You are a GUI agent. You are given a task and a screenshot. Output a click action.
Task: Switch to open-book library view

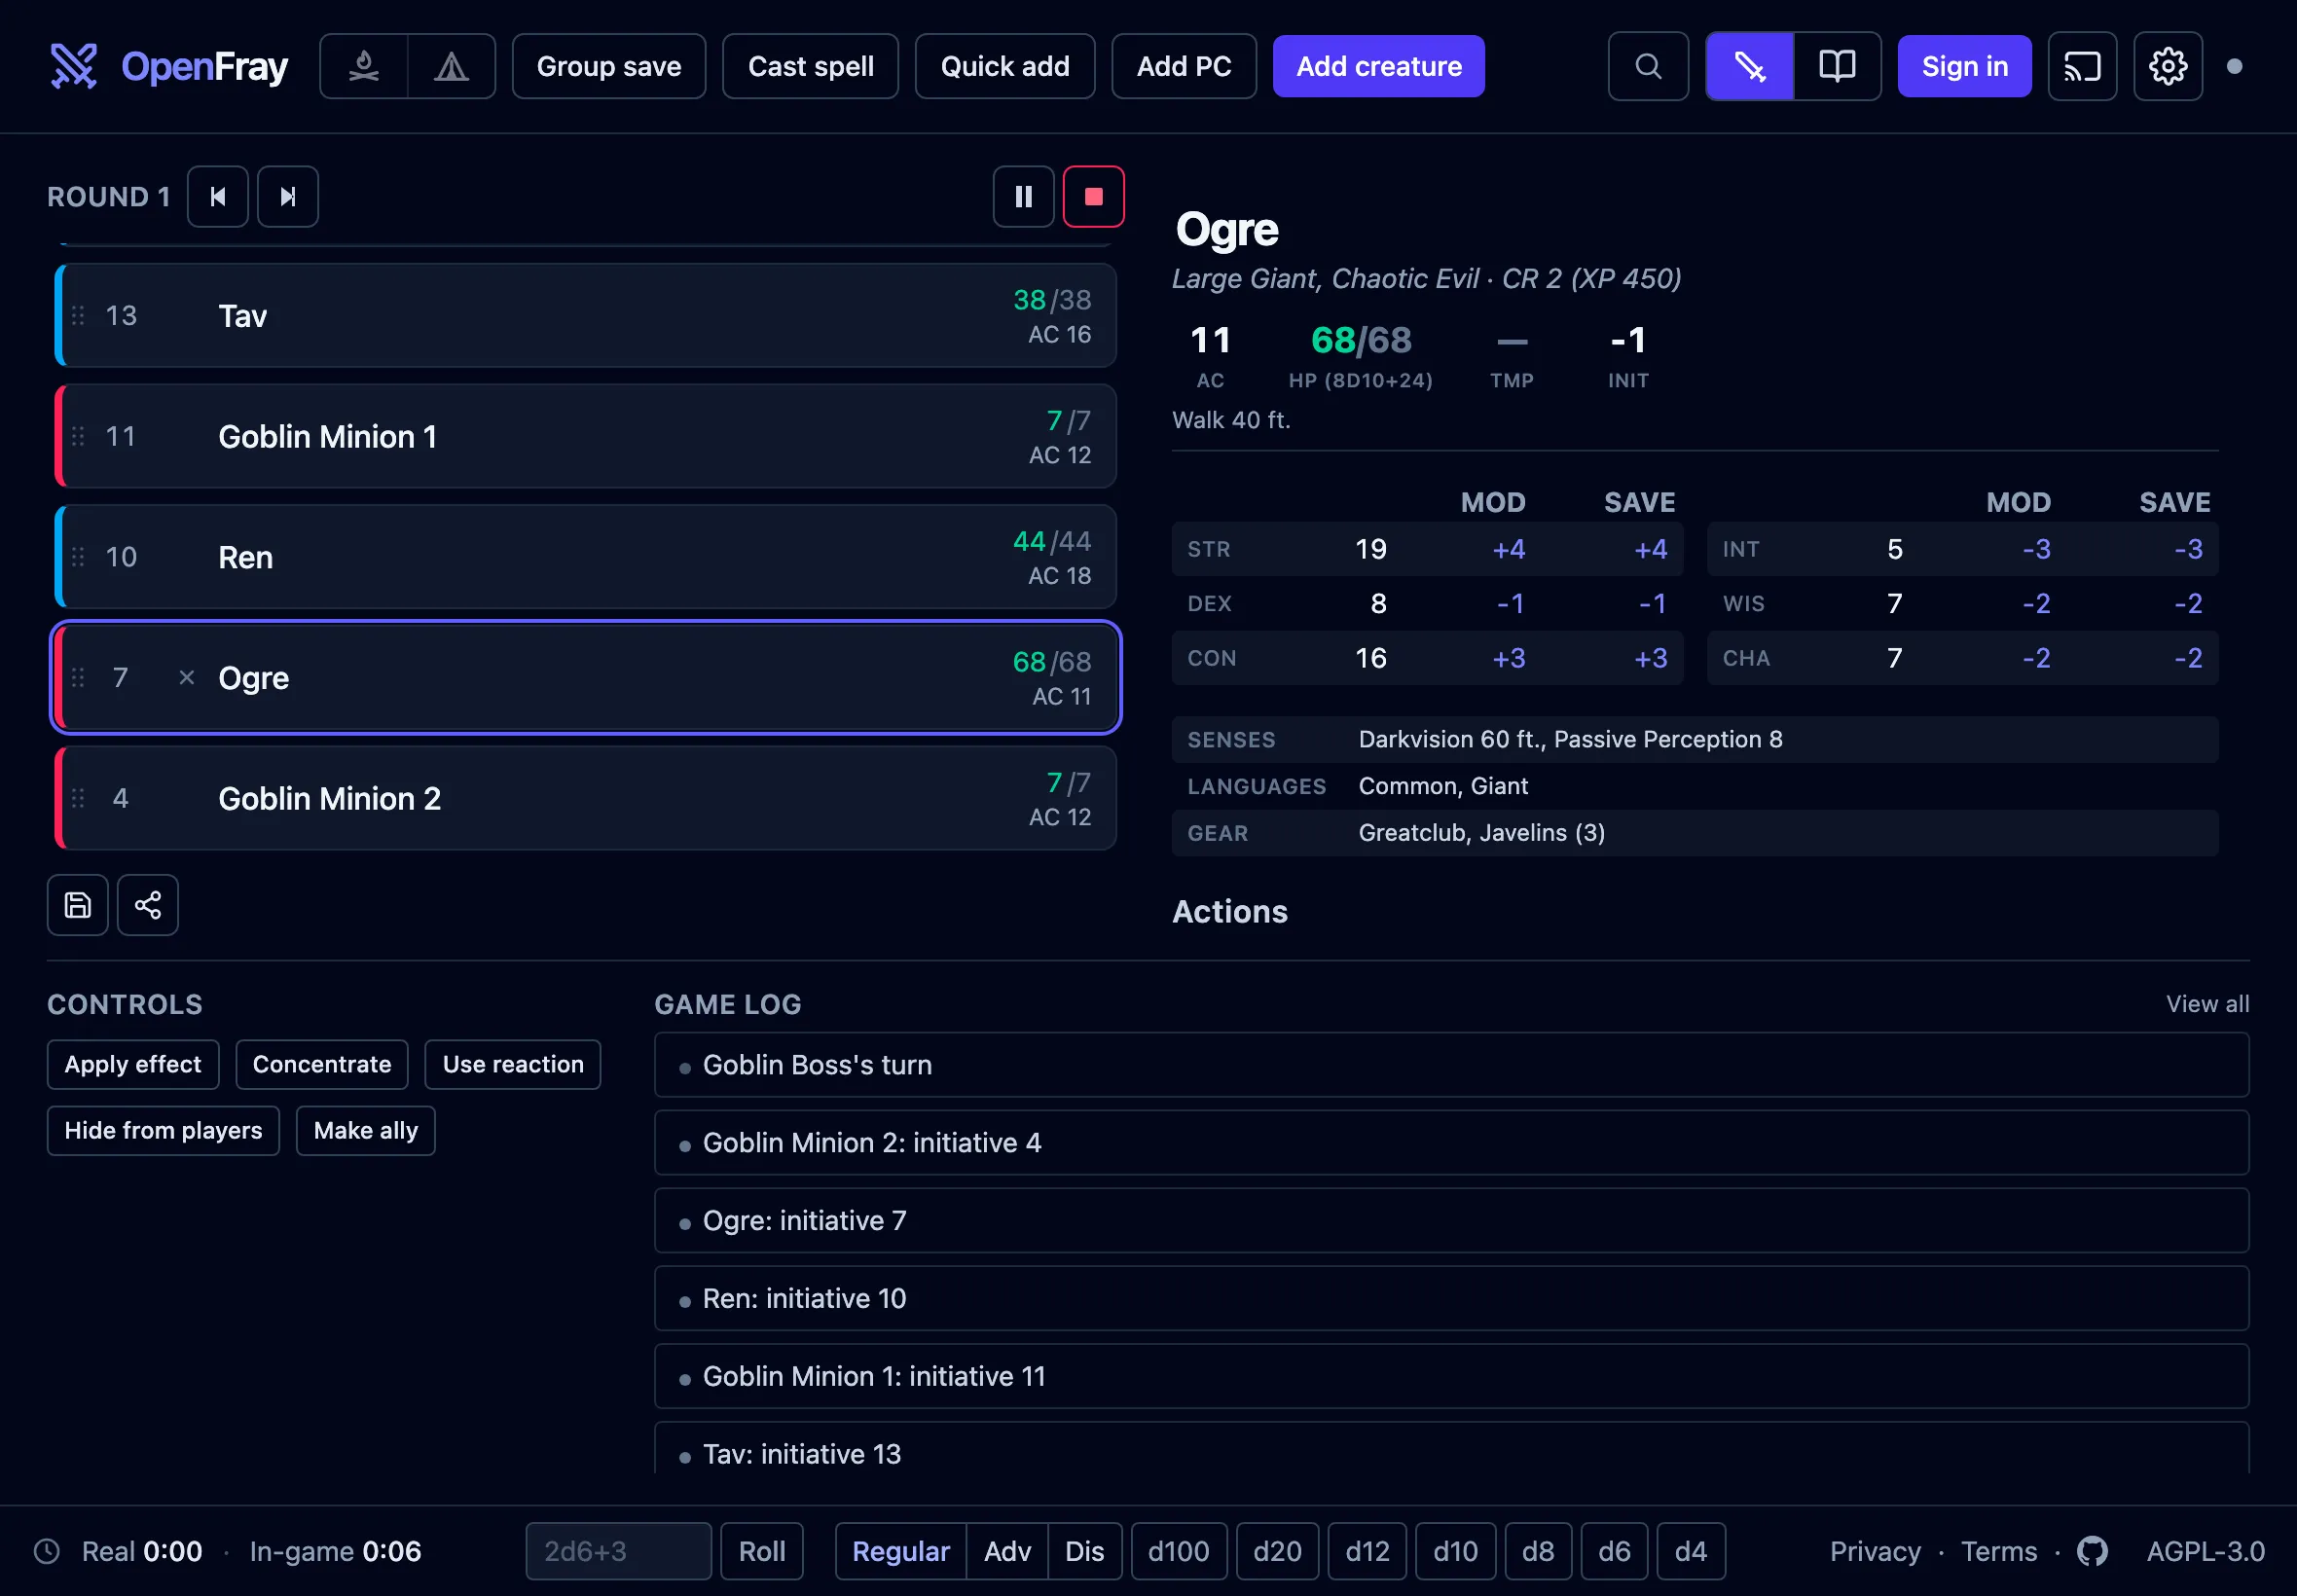1837,66
